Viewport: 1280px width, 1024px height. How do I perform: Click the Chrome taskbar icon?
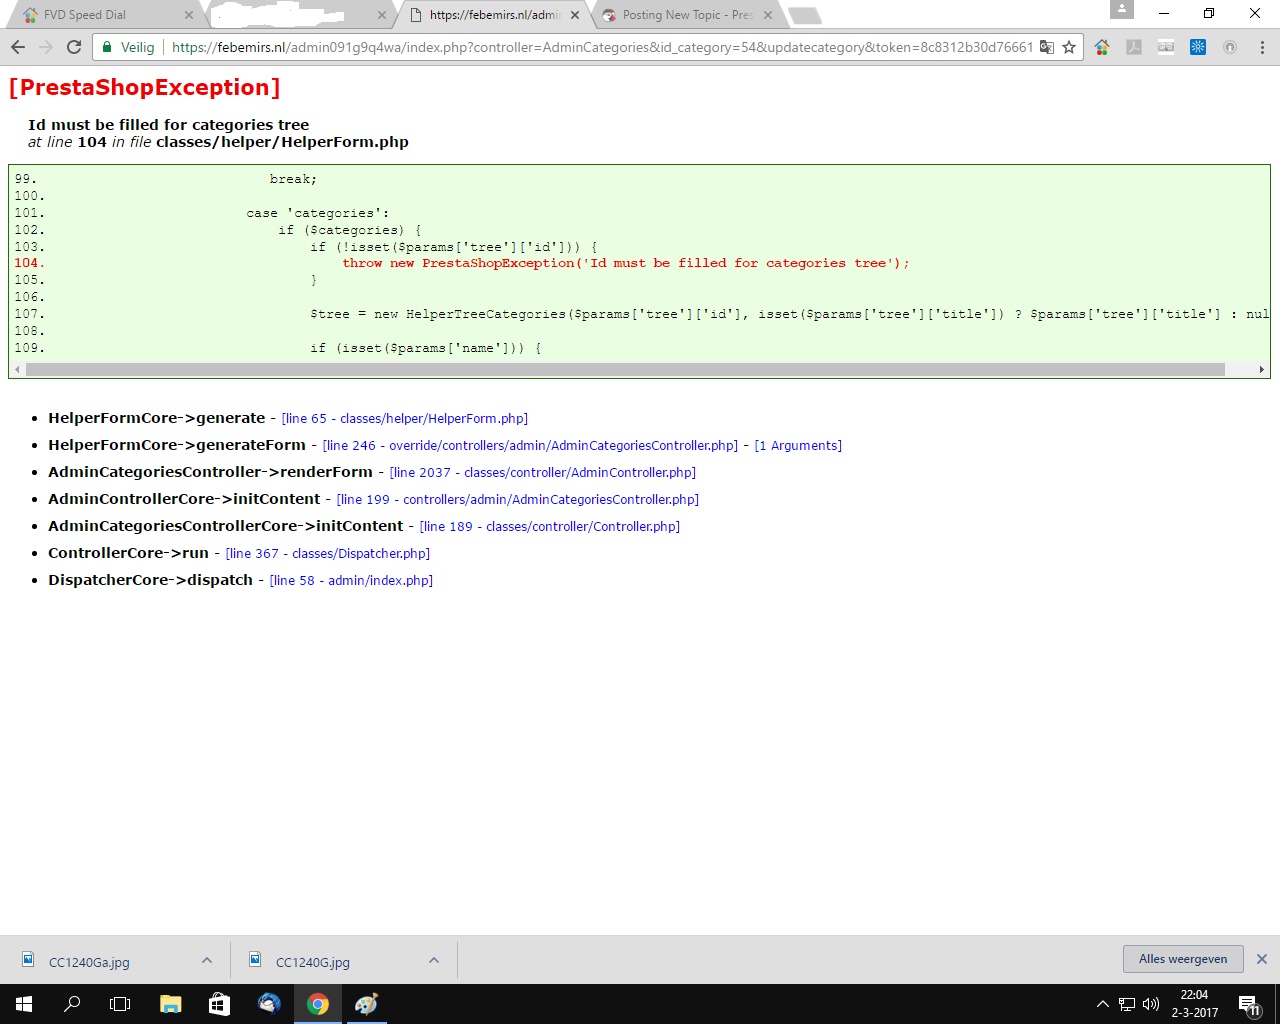click(x=318, y=1004)
